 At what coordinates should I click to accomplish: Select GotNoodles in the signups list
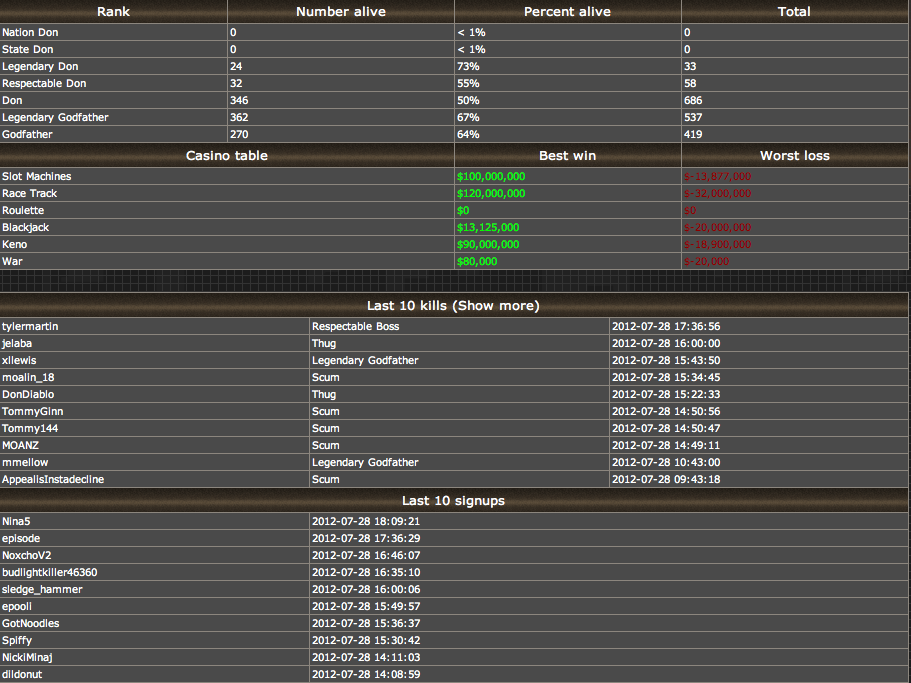(31, 623)
